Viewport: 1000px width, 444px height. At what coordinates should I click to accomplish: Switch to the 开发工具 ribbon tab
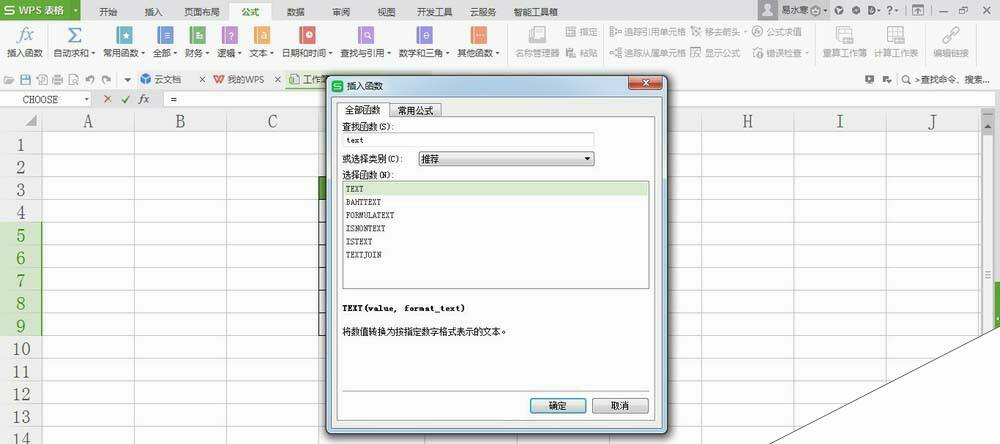click(434, 11)
